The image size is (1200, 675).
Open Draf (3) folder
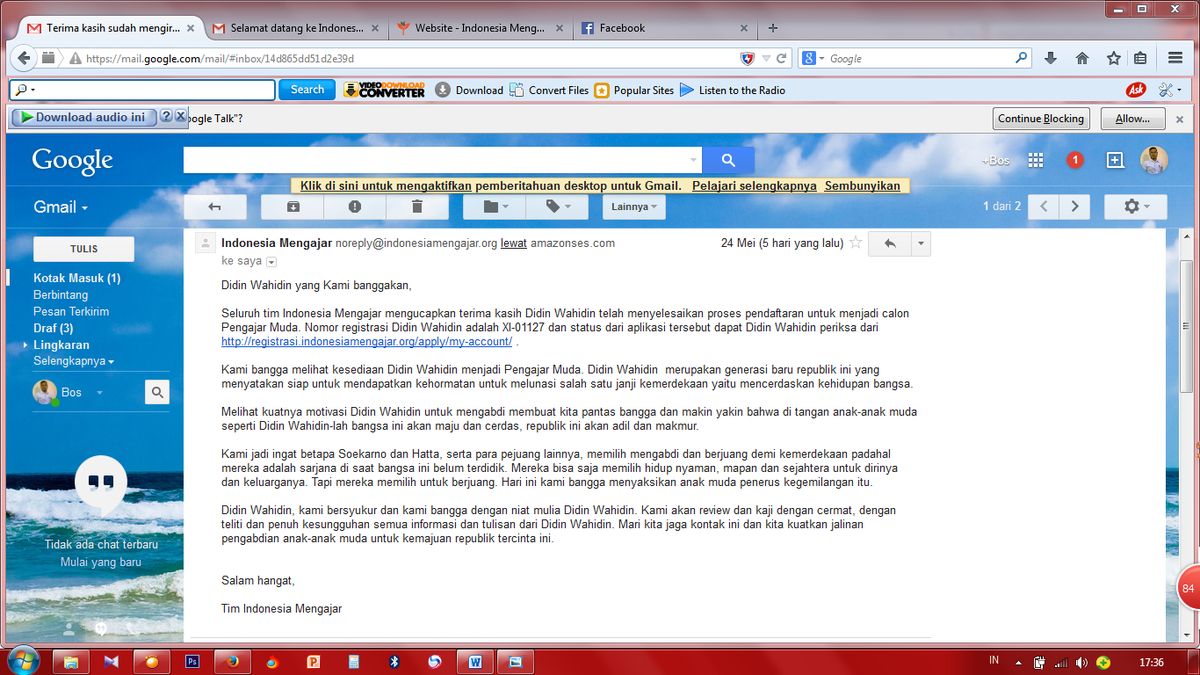click(53, 328)
